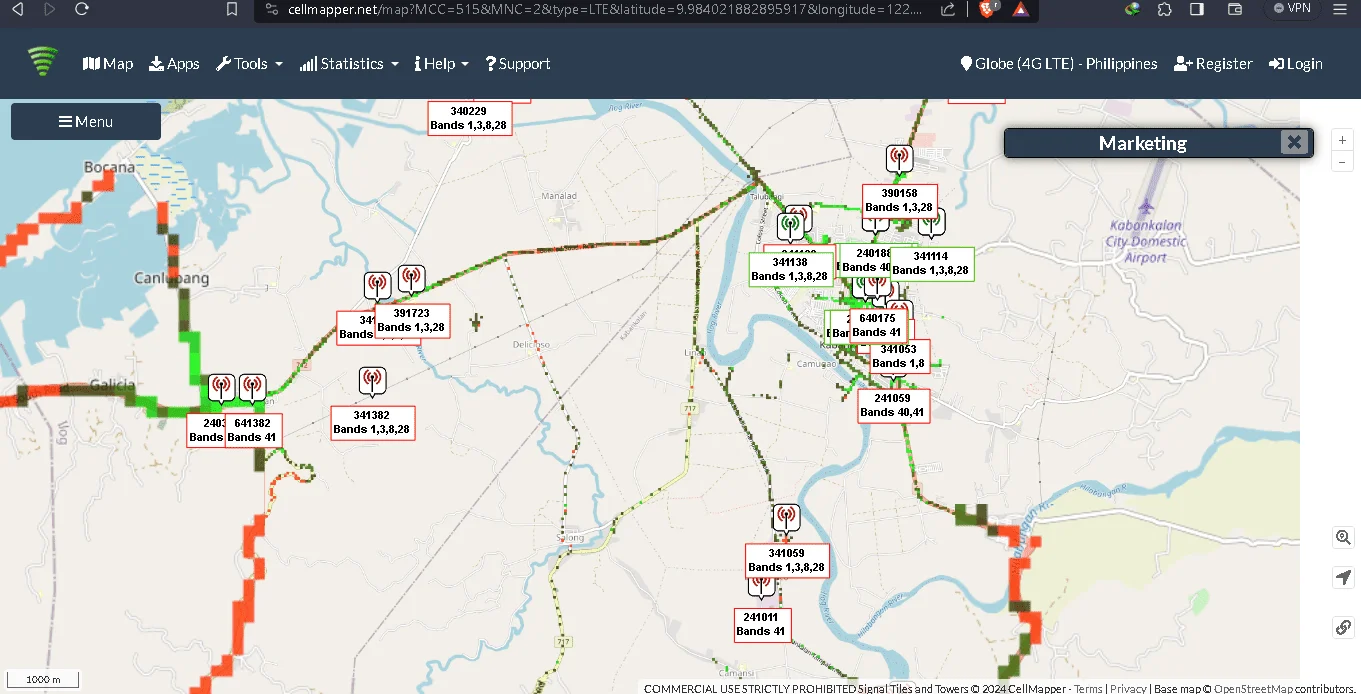Click the Marketing panel header
1361x694 pixels.
click(x=1142, y=143)
